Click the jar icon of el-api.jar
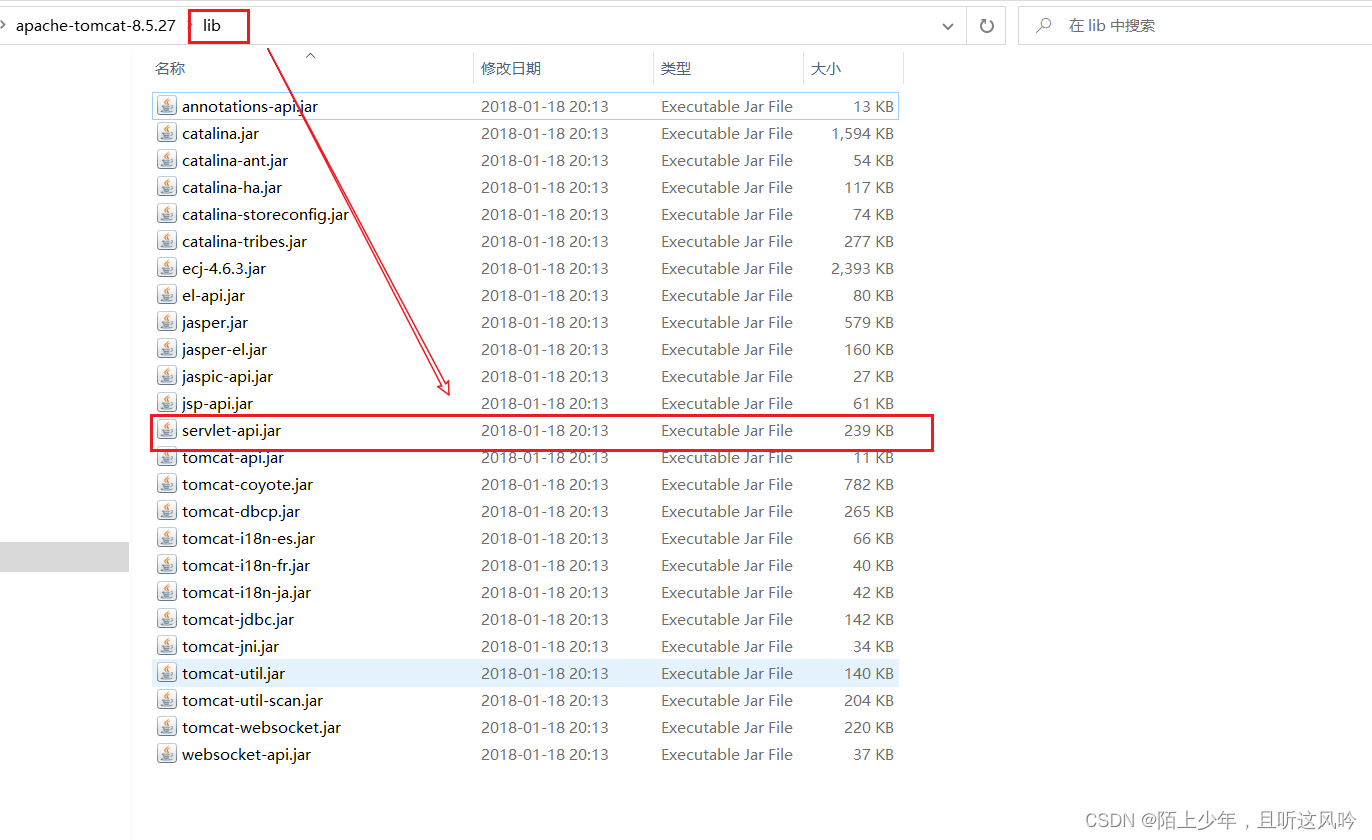 pos(167,295)
